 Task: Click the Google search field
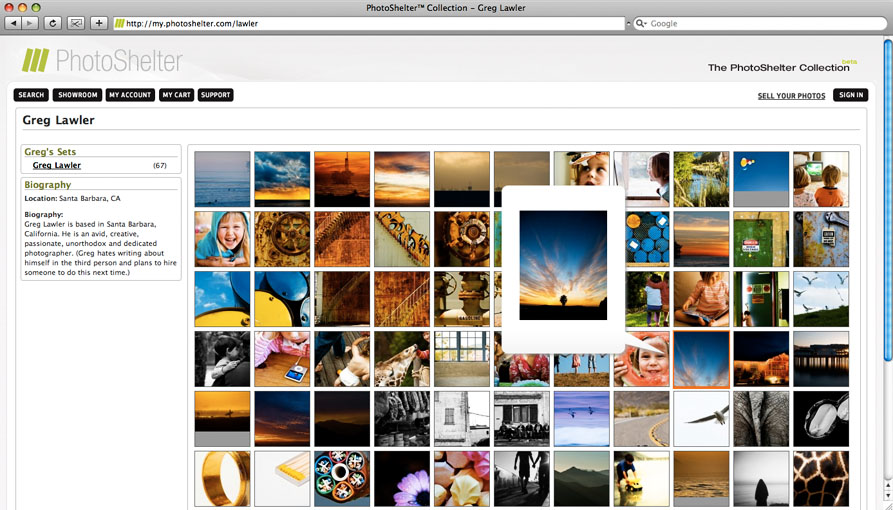click(760, 23)
